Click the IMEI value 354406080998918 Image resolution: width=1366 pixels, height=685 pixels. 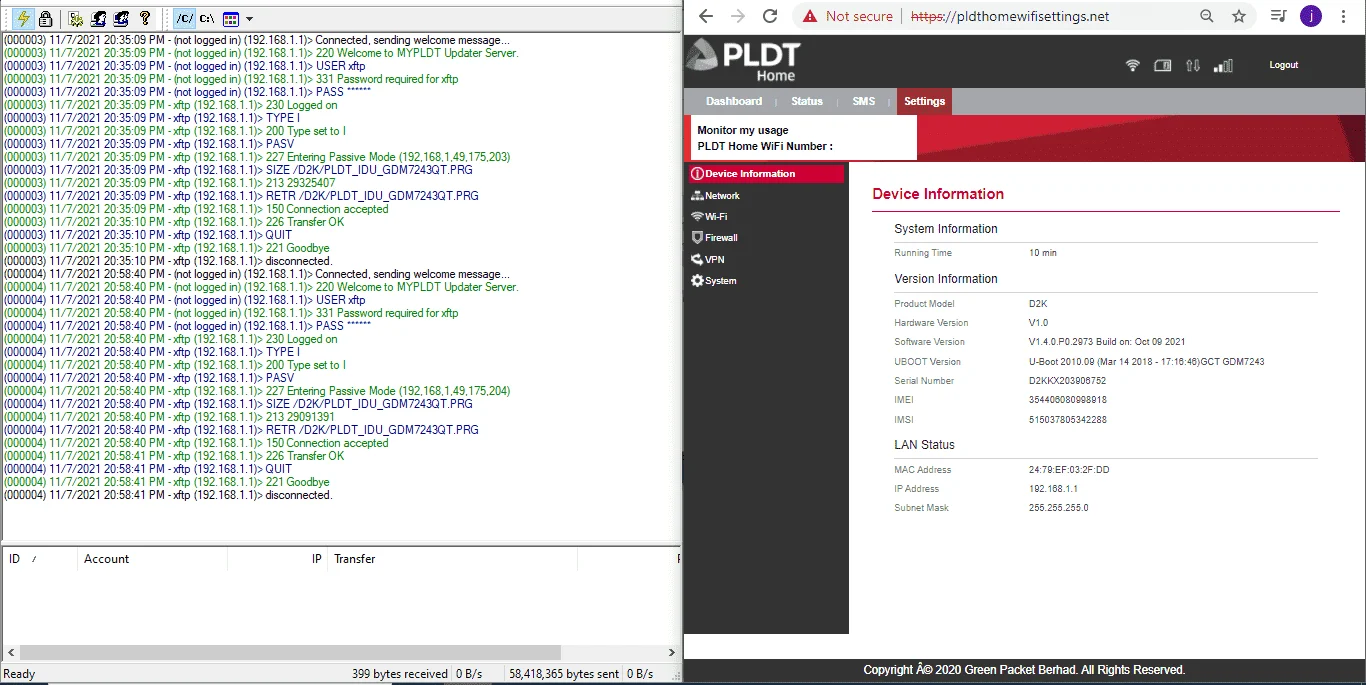(x=1068, y=400)
